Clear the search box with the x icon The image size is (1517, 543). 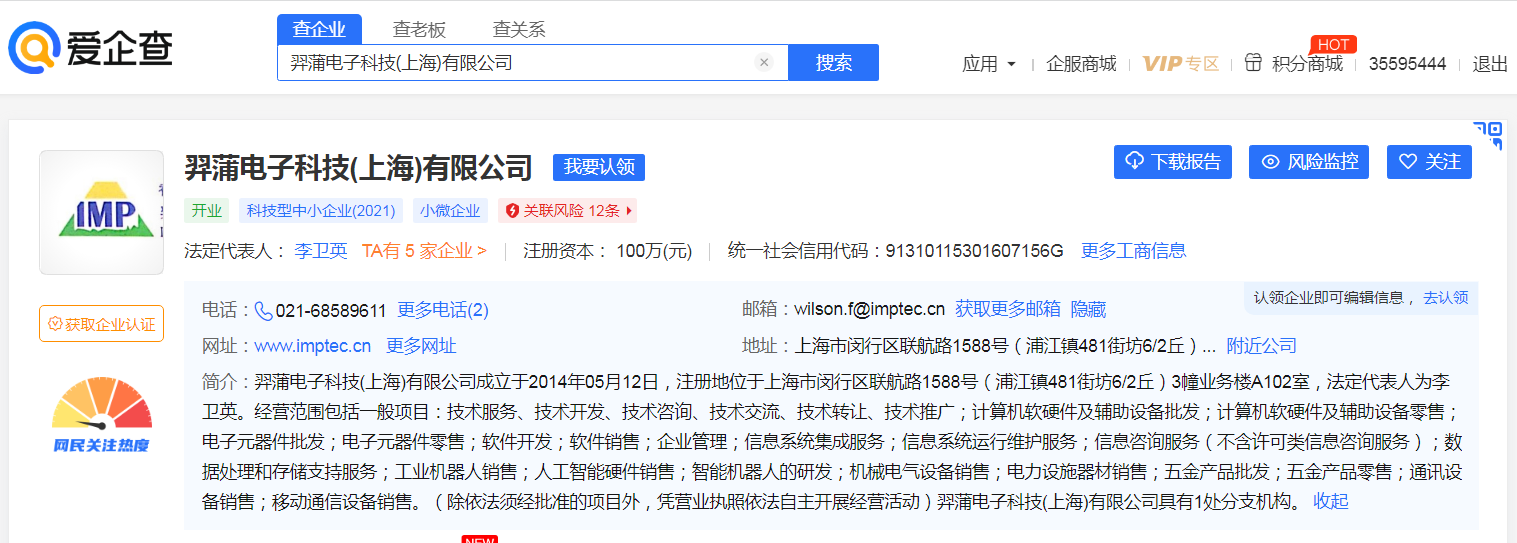click(764, 62)
